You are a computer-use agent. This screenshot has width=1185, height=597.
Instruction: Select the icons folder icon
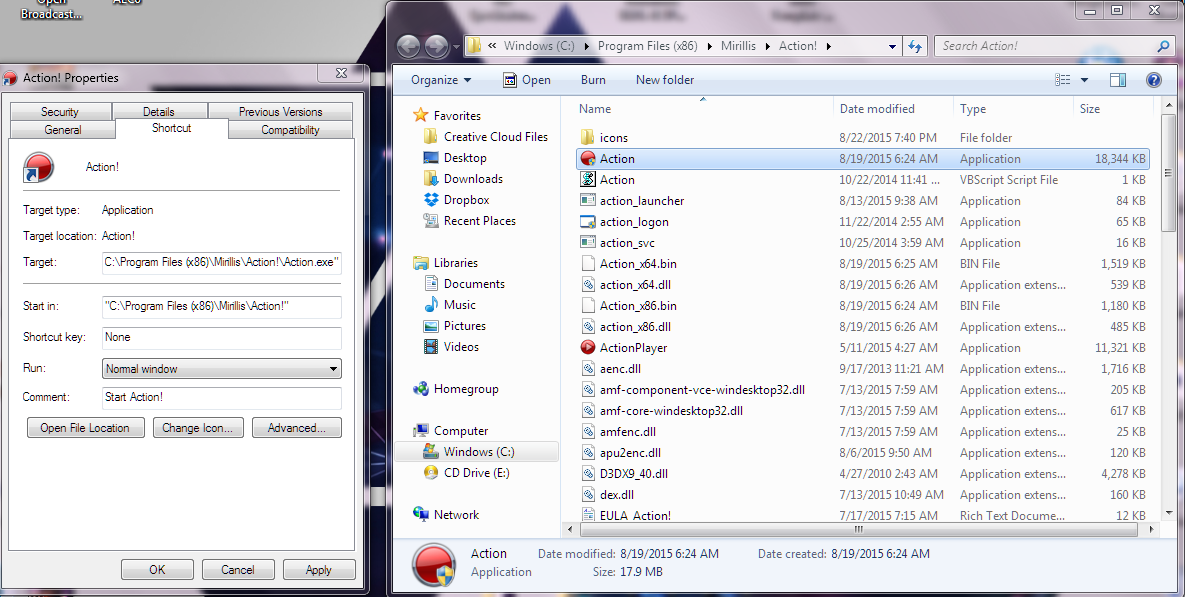point(588,138)
